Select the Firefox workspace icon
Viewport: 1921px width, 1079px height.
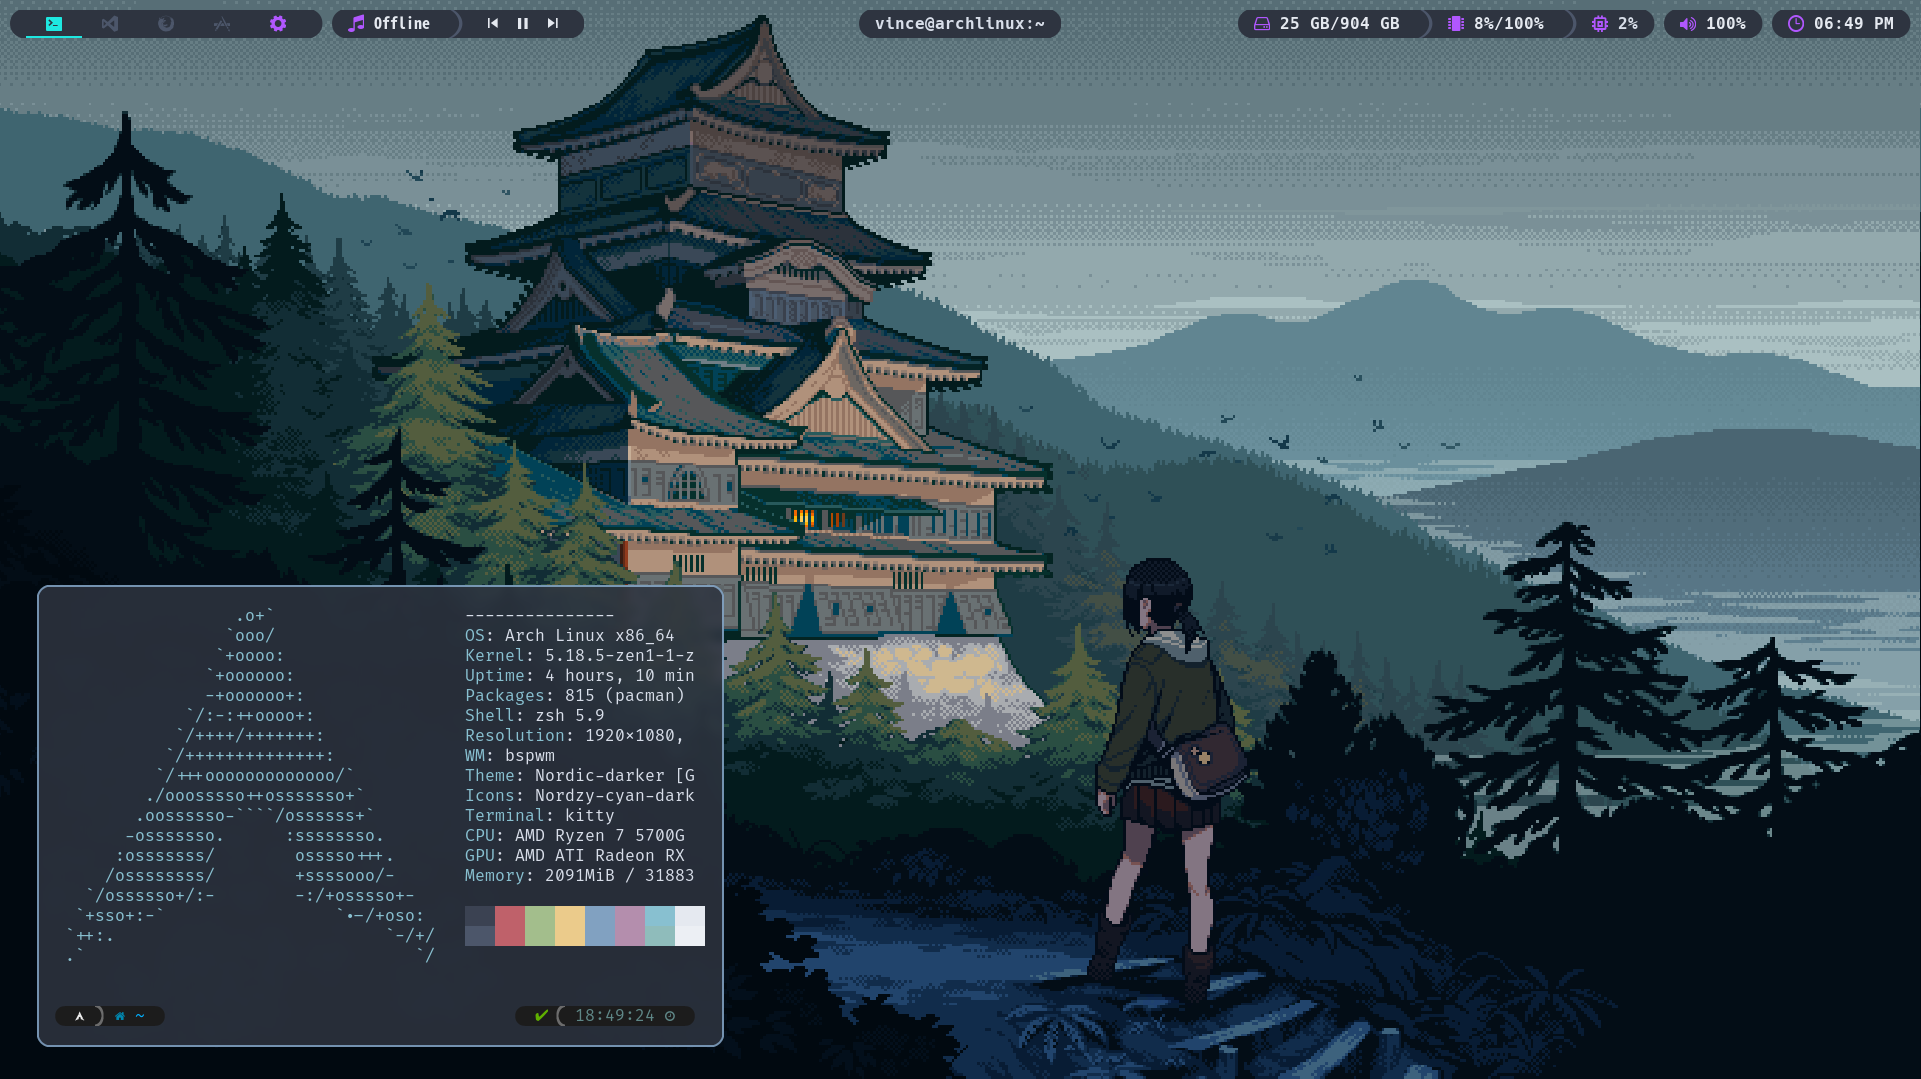coord(166,23)
